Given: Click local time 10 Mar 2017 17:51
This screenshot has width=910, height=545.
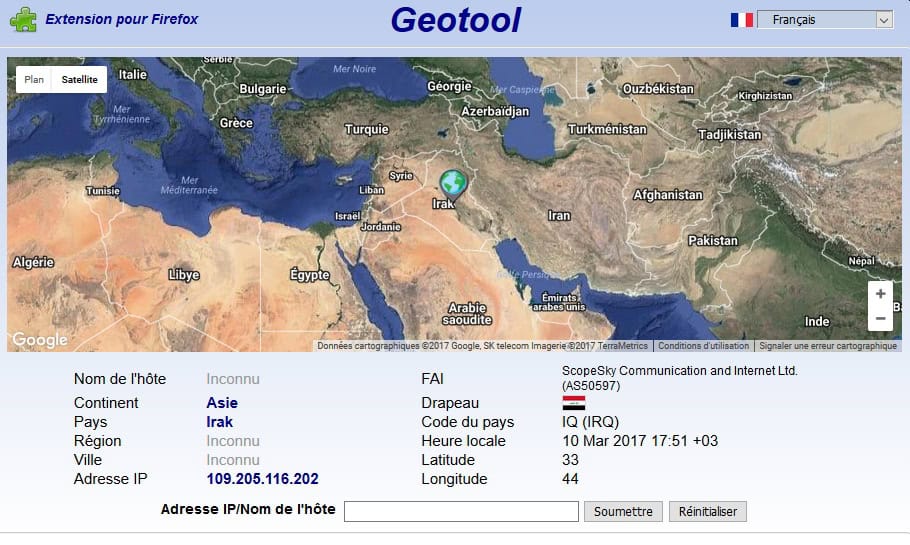Looking at the screenshot, I should (x=640, y=441).
